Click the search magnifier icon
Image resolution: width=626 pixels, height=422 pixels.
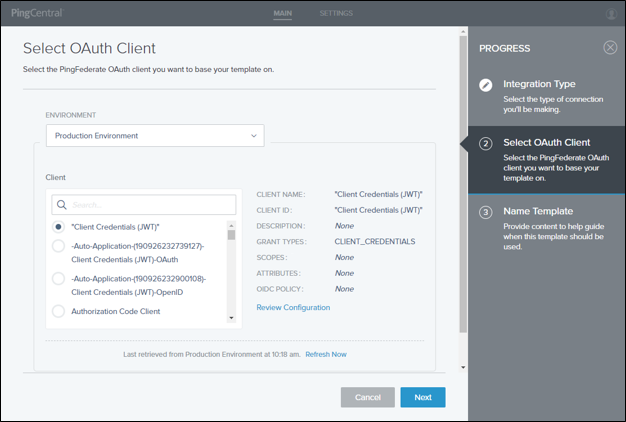point(62,205)
